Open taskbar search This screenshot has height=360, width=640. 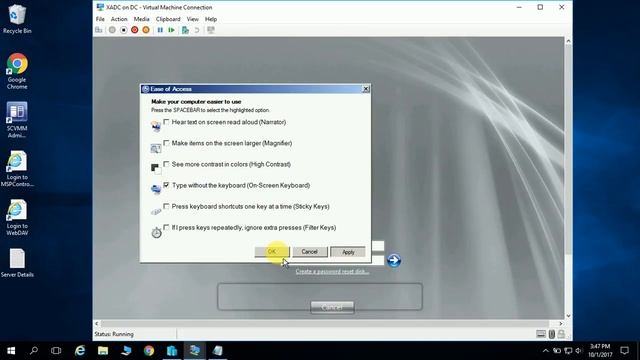pyautogui.click(x=34, y=351)
